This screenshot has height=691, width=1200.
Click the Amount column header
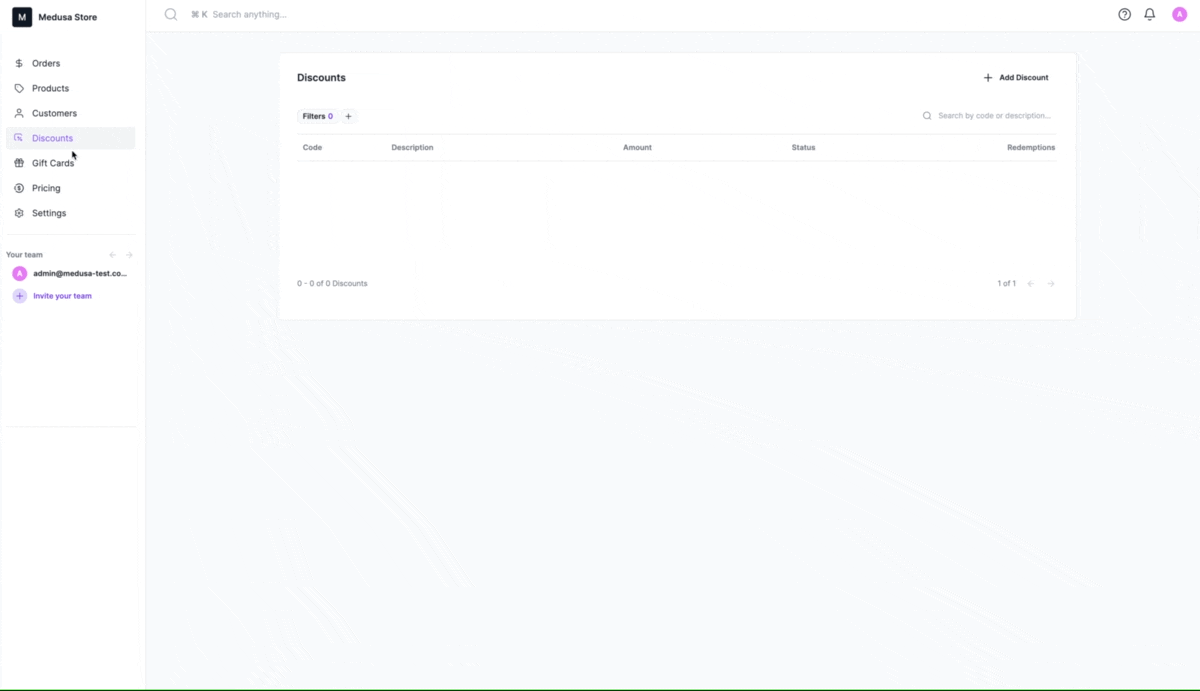coord(637,147)
